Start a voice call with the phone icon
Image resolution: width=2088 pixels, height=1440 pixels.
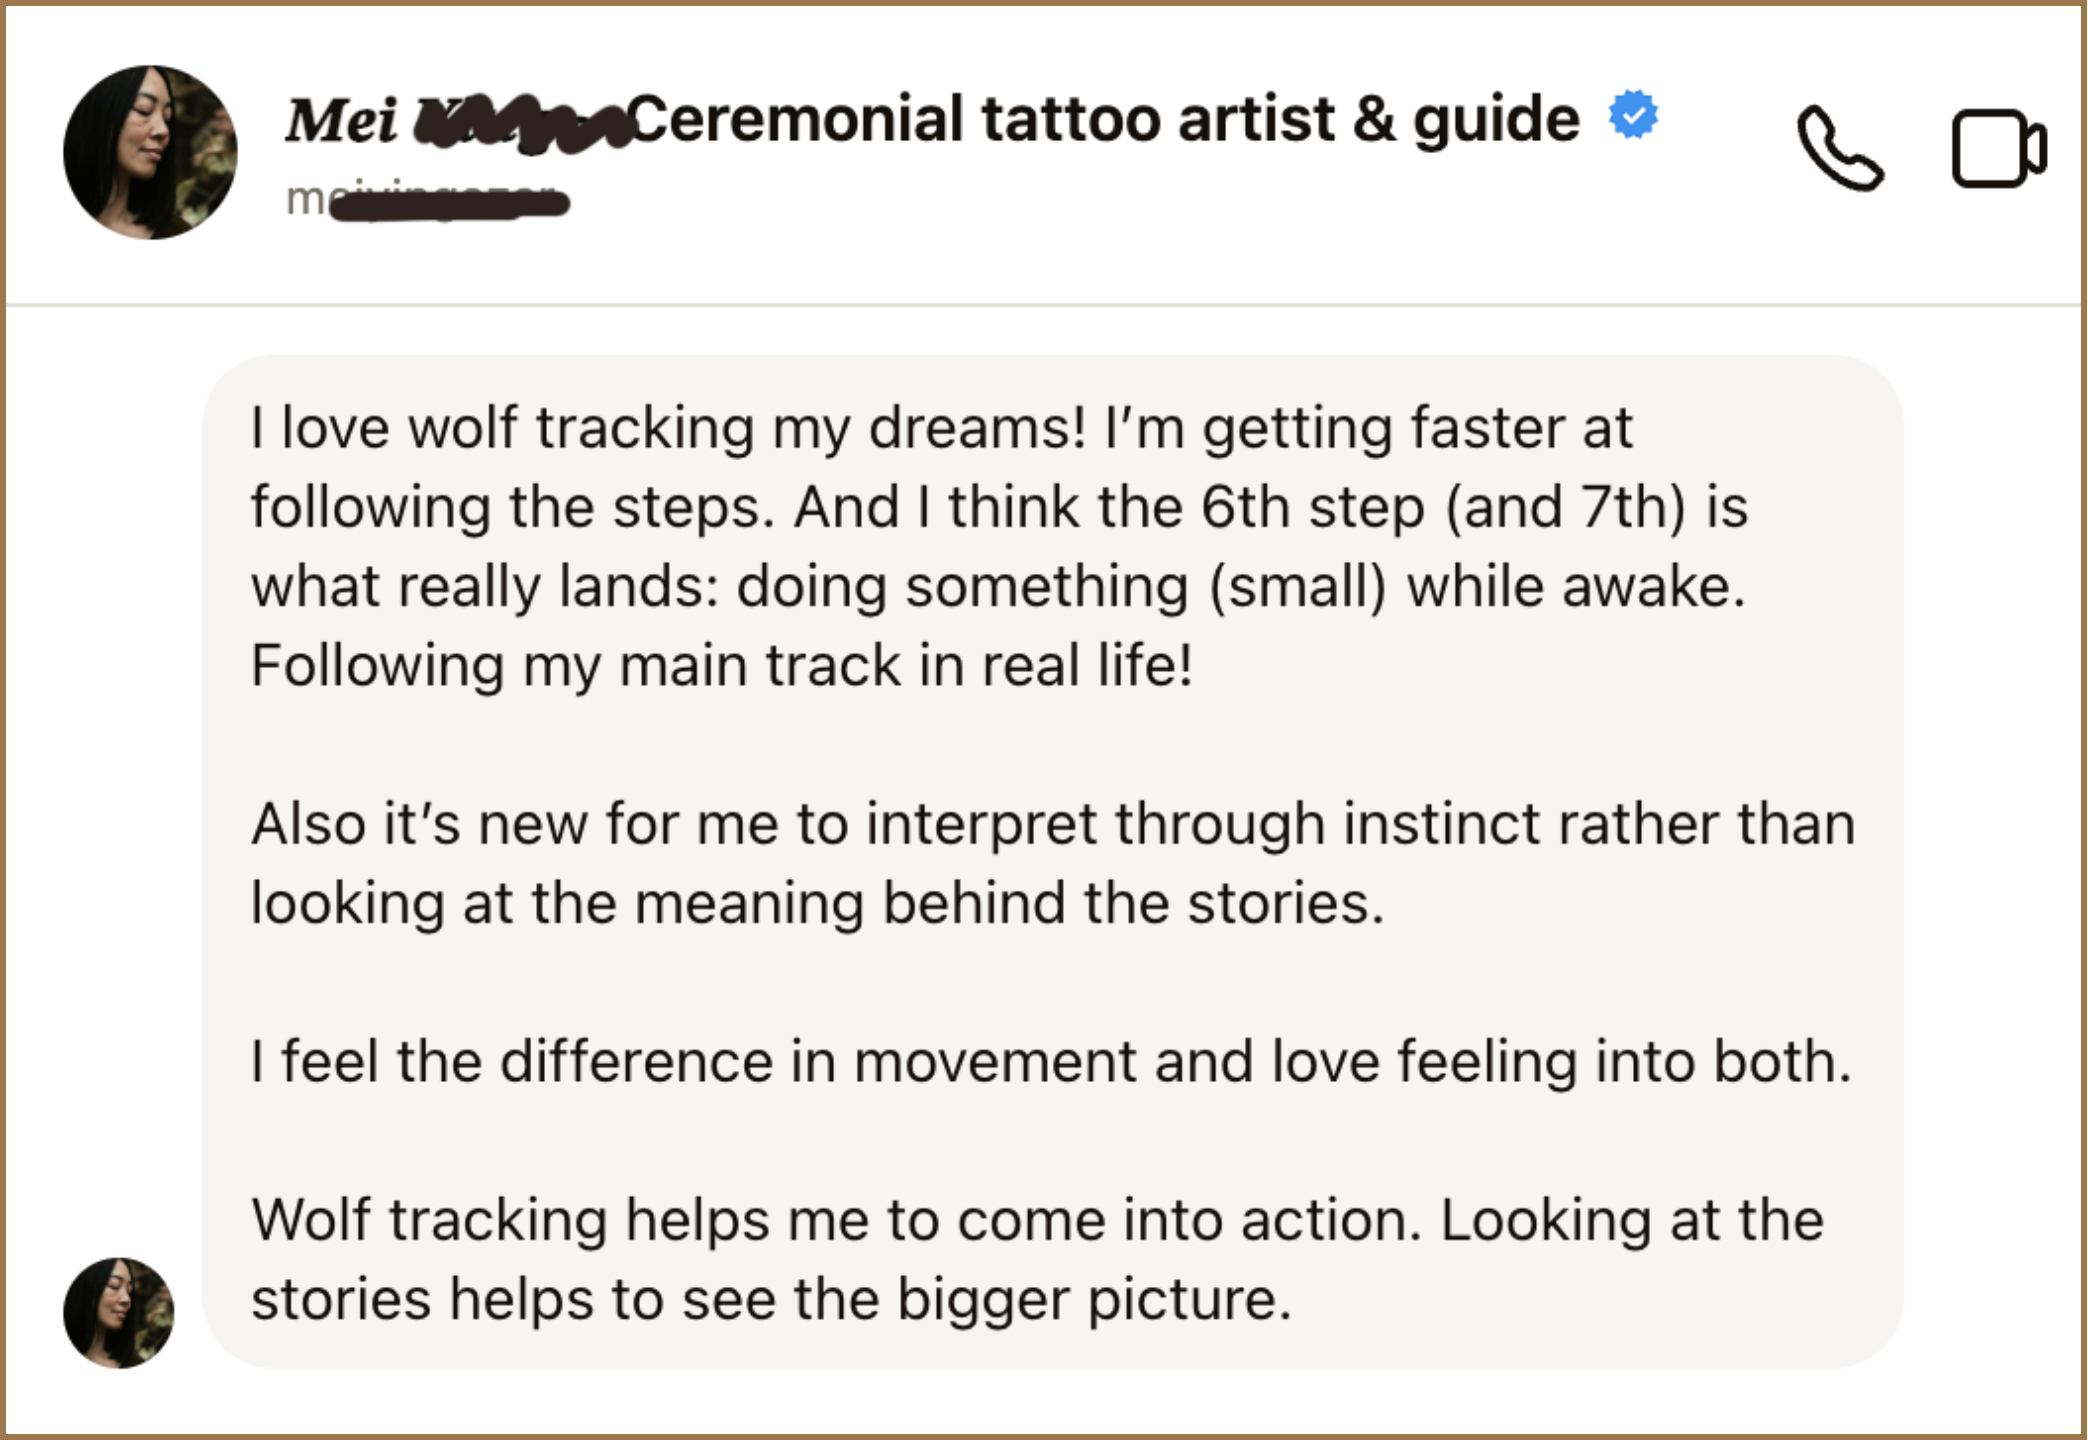pyautogui.click(x=1839, y=149)
